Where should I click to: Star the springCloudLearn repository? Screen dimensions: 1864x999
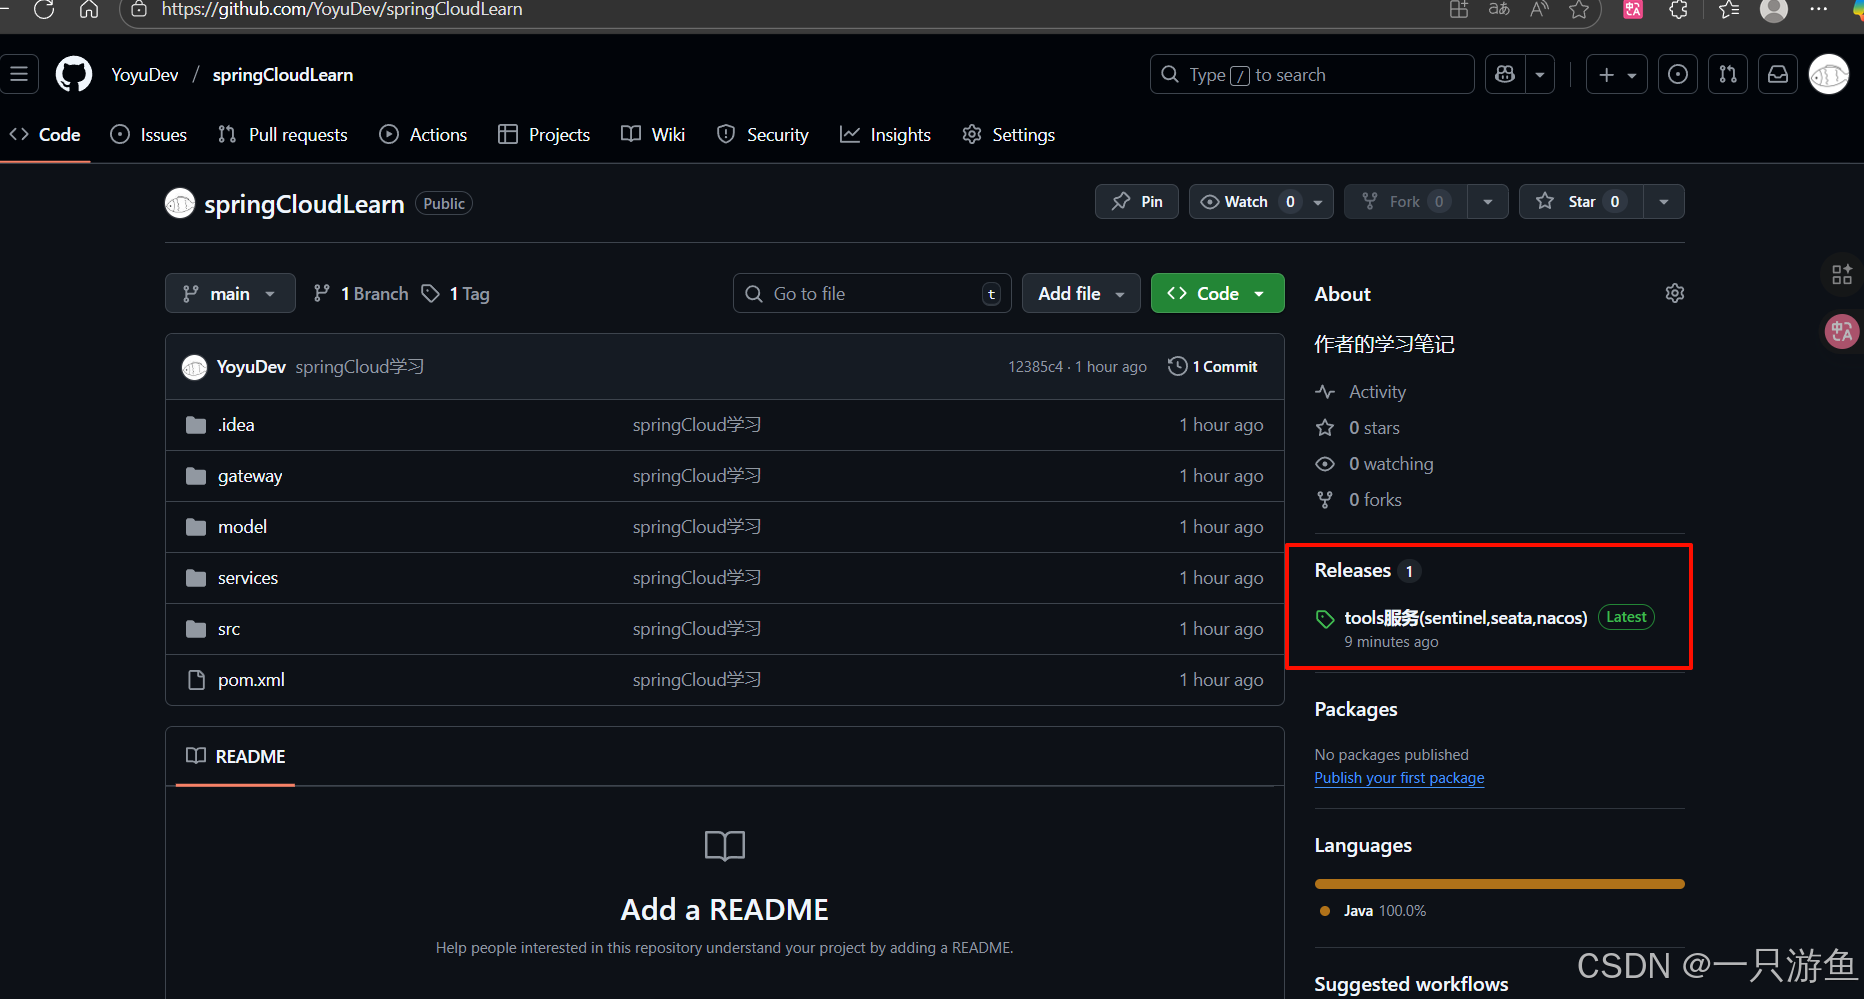pos(1581,202)
